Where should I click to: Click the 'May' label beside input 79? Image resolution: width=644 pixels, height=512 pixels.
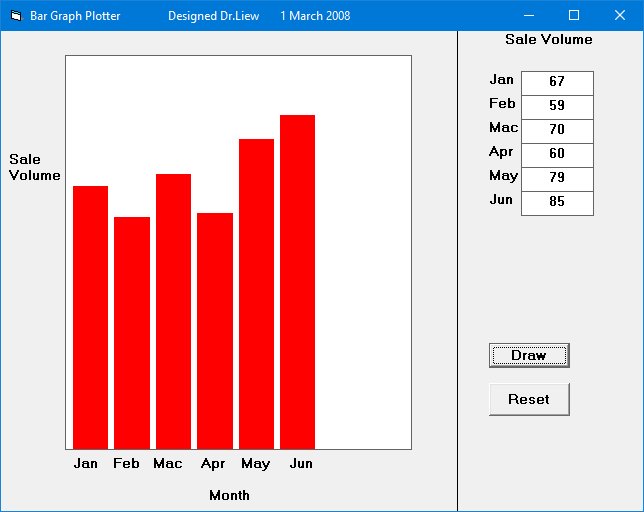click(504, 176)
